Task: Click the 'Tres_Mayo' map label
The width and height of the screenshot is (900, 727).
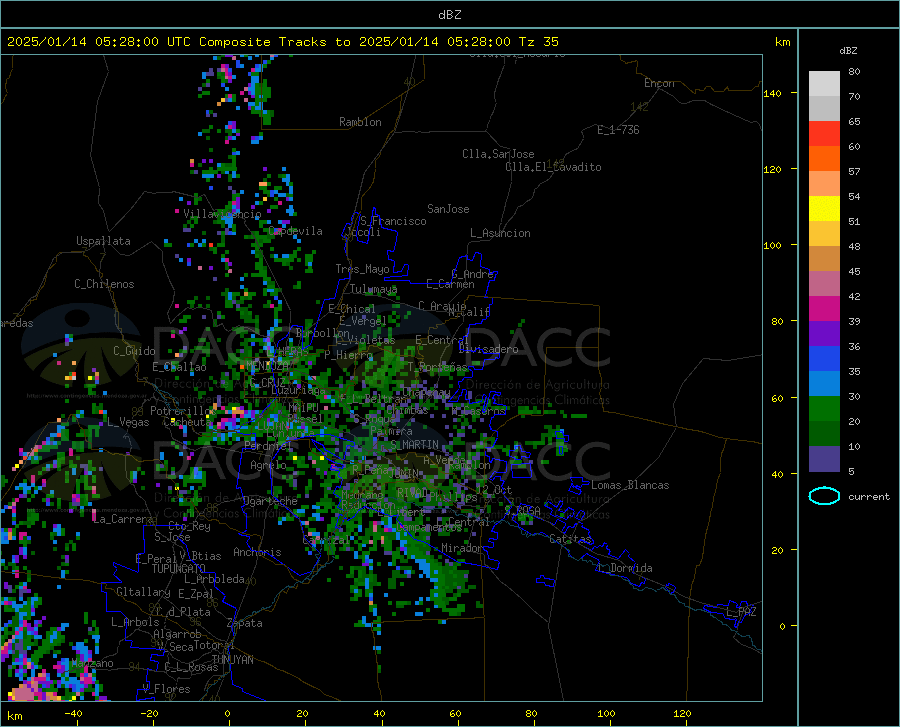Action: 362,269
